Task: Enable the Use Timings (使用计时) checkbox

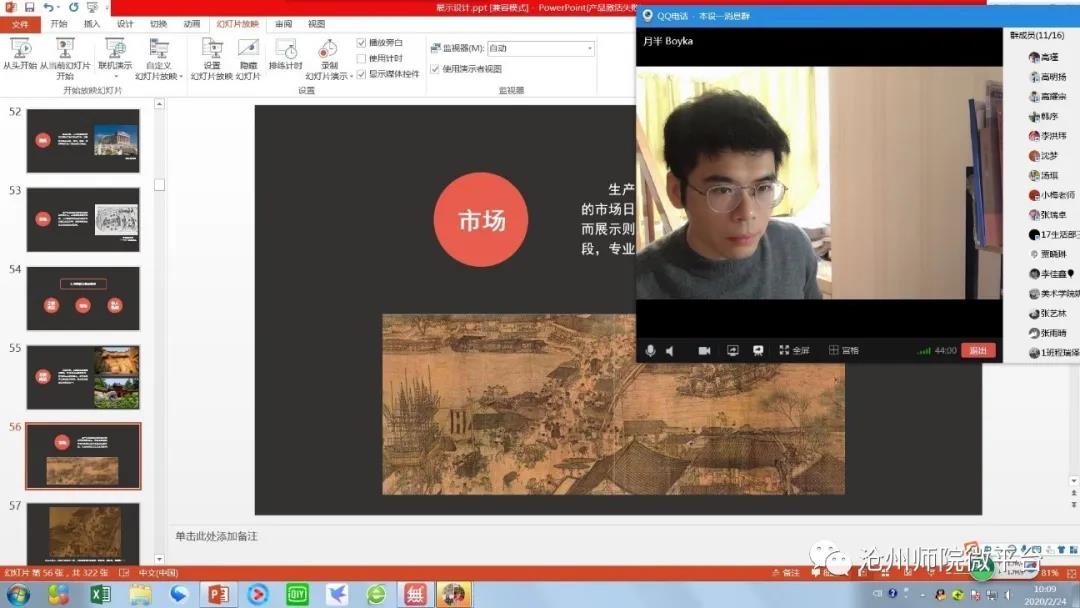Action: pos(362,58)
